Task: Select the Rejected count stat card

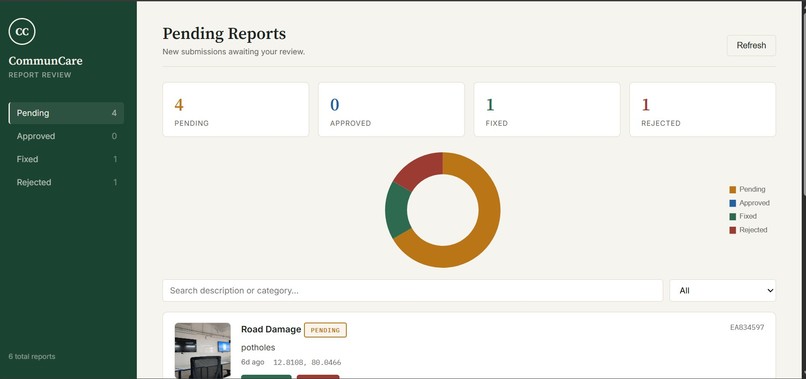Action: (703, 110)
